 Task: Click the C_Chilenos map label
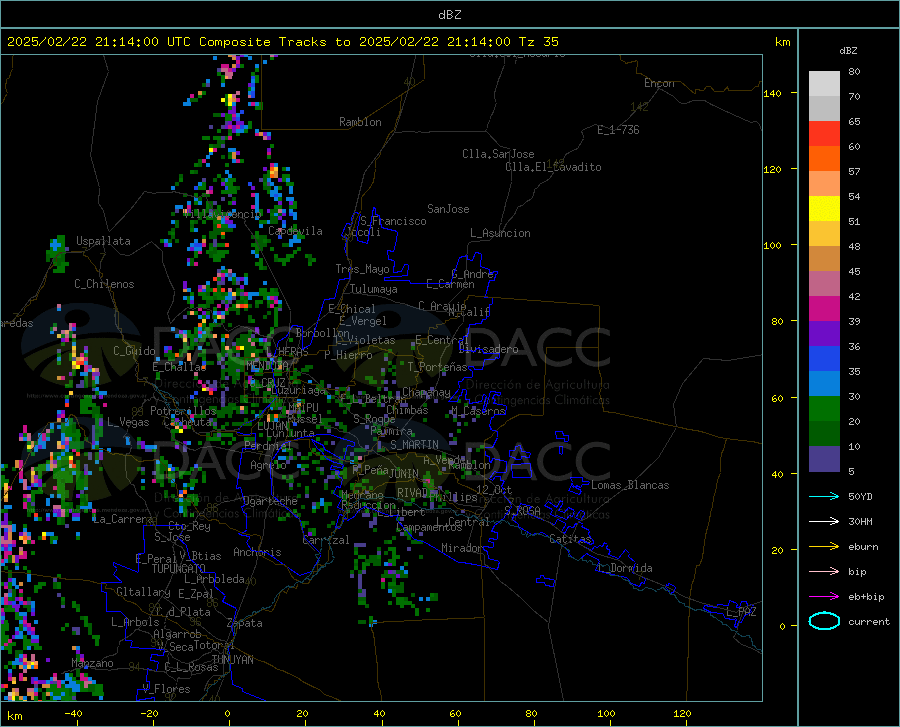104,284
